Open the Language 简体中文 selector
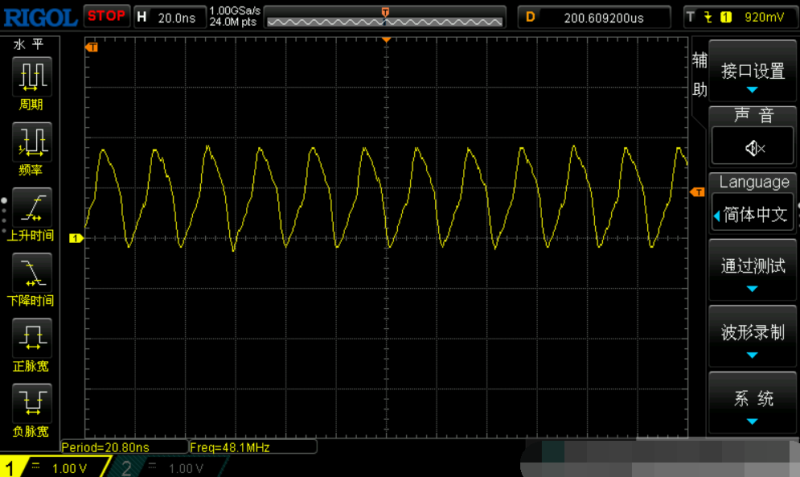800x477 pixels. tap(753, 214)
